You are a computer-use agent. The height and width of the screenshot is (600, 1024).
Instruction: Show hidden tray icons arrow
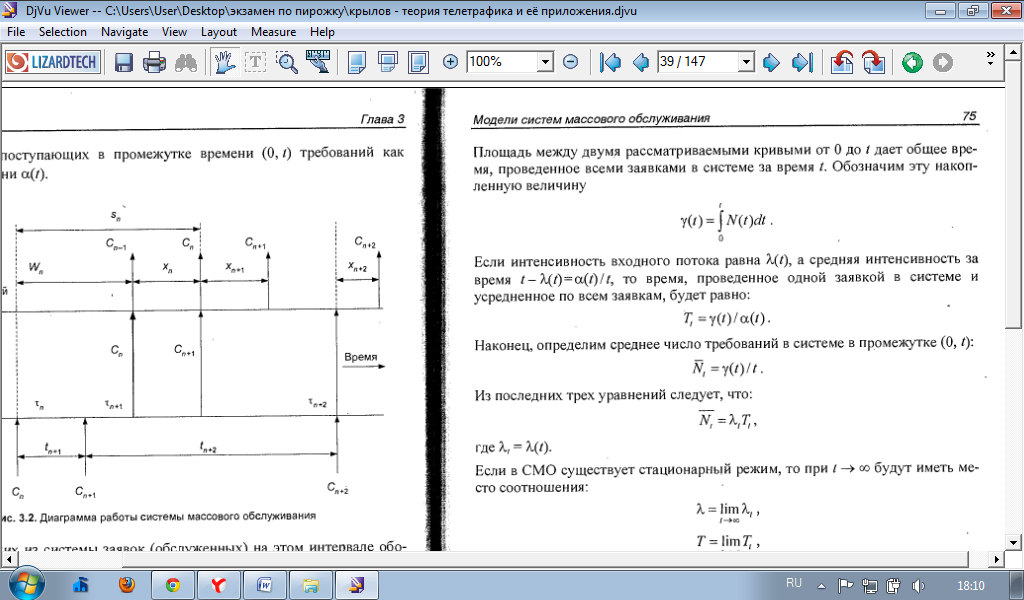point(822,586)
